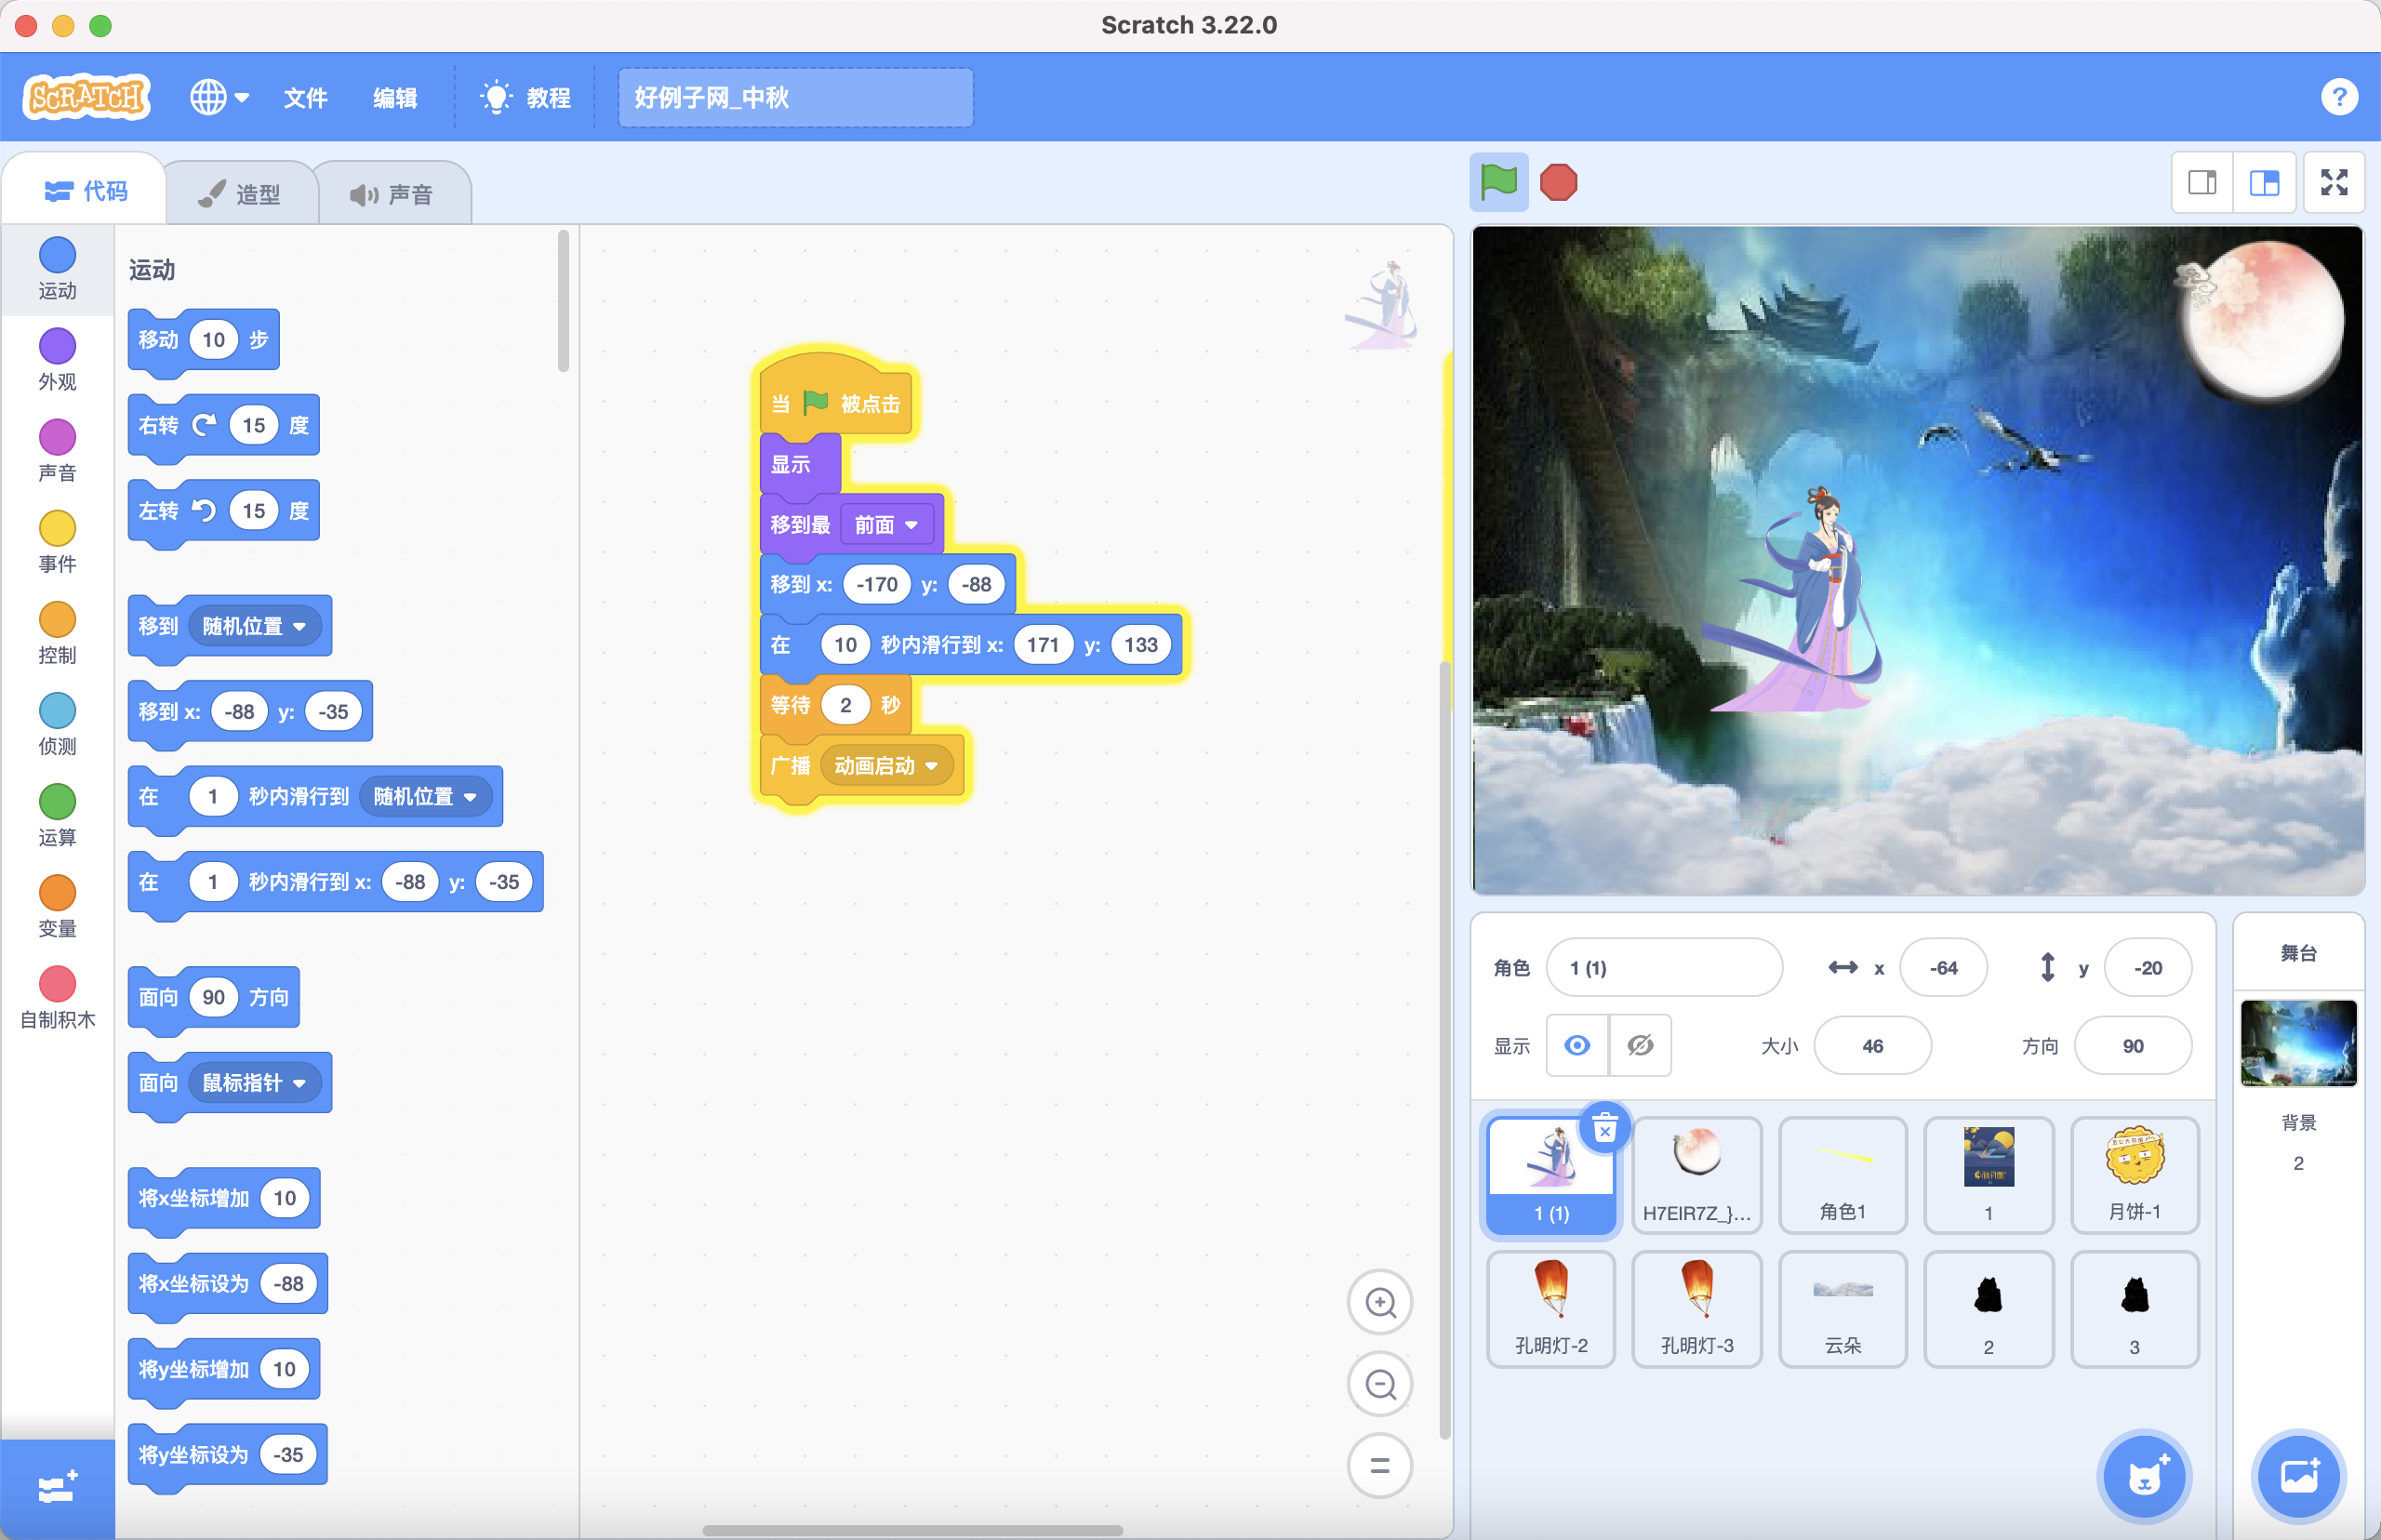Edit the project title 好例子网_中秋
Viewport: 2381px width, 1540px height.
tap(795, 97)
